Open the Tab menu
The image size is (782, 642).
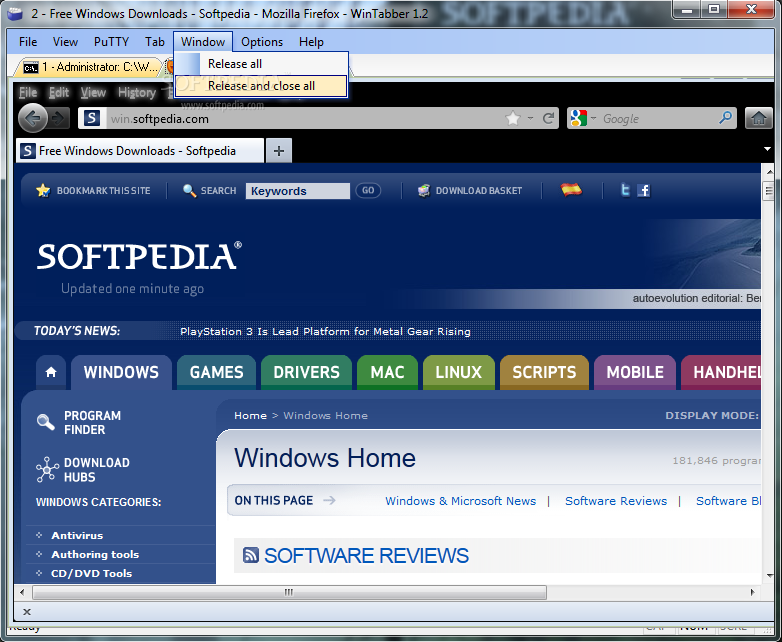click(155, 42)
